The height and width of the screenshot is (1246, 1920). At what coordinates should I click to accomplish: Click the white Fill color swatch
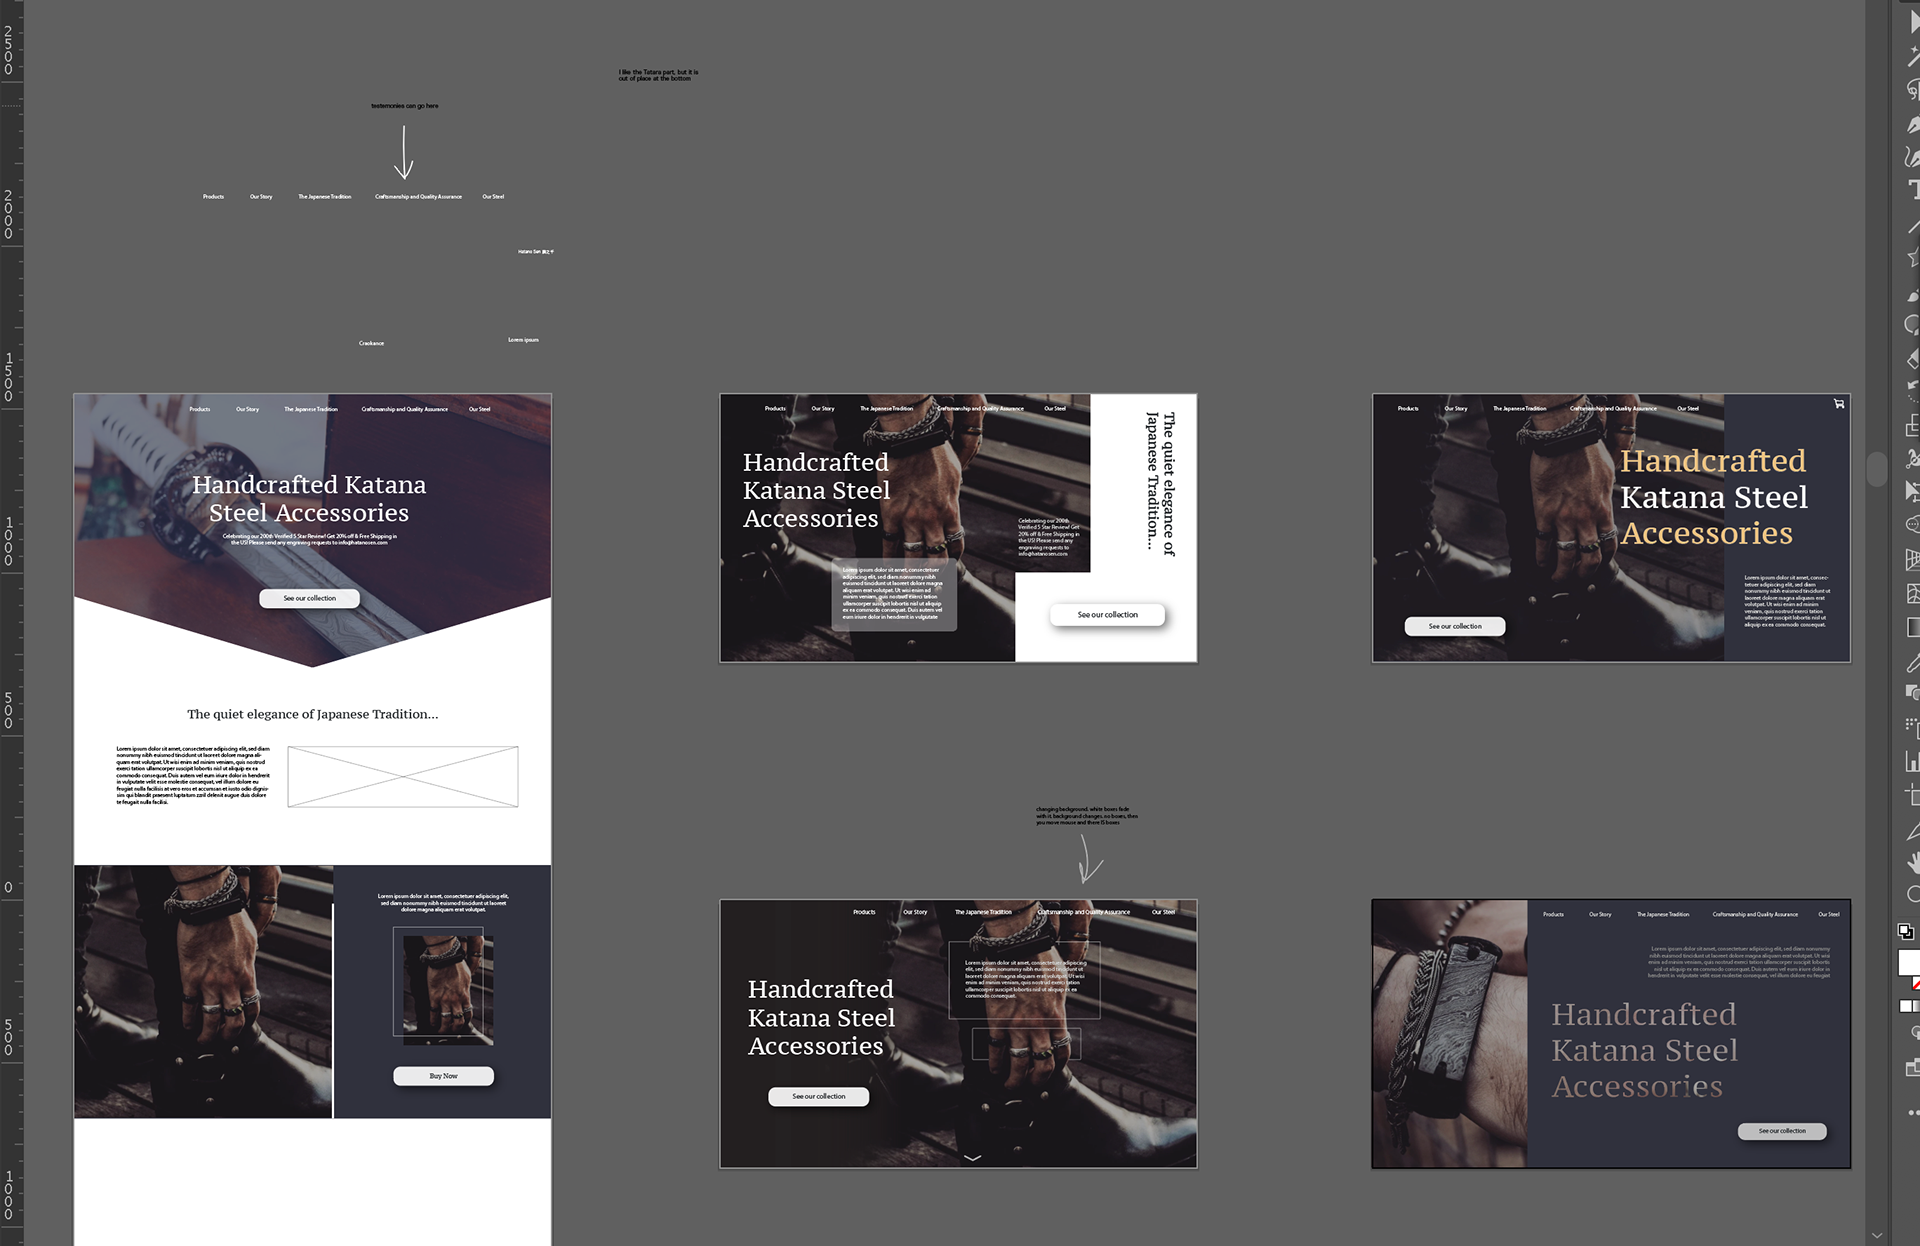click(x=1909, y=962)
